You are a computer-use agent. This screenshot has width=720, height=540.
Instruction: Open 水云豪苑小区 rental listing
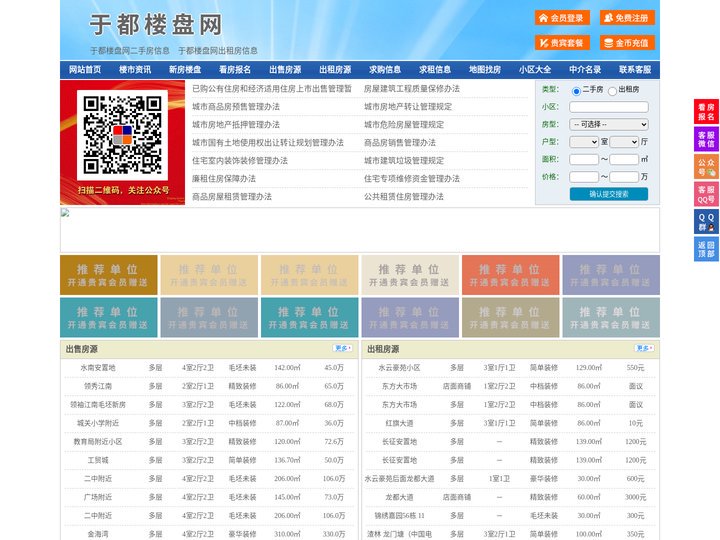[x=399, y=368]
